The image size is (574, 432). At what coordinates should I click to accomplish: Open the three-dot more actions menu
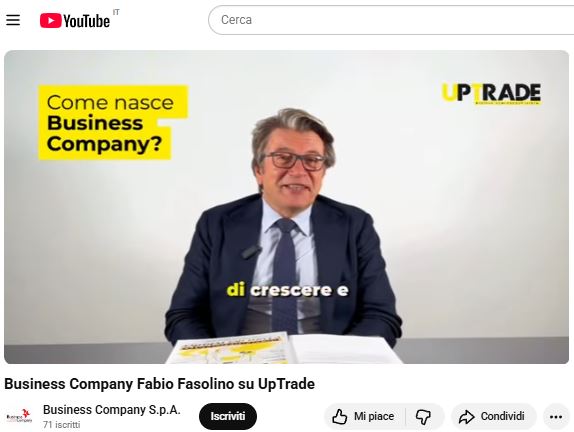(x=556, y=417)
